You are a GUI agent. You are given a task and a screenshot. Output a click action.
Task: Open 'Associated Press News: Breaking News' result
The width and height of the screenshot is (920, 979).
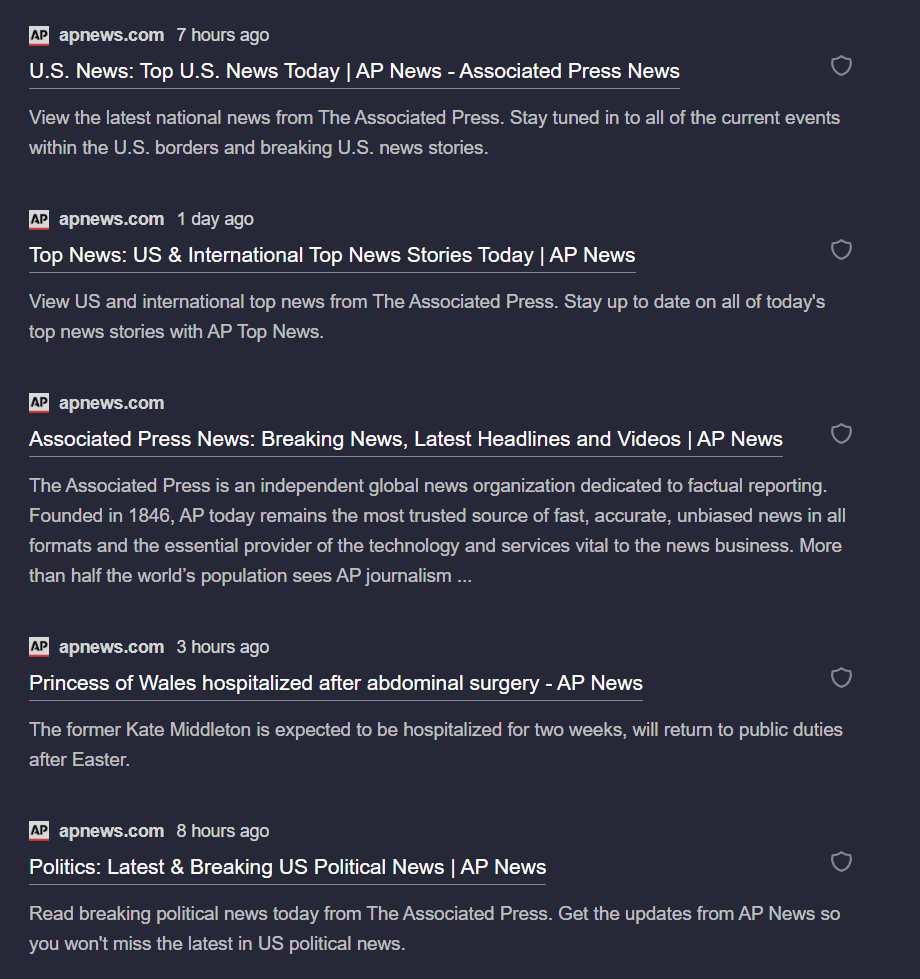[x=405, y=439]
